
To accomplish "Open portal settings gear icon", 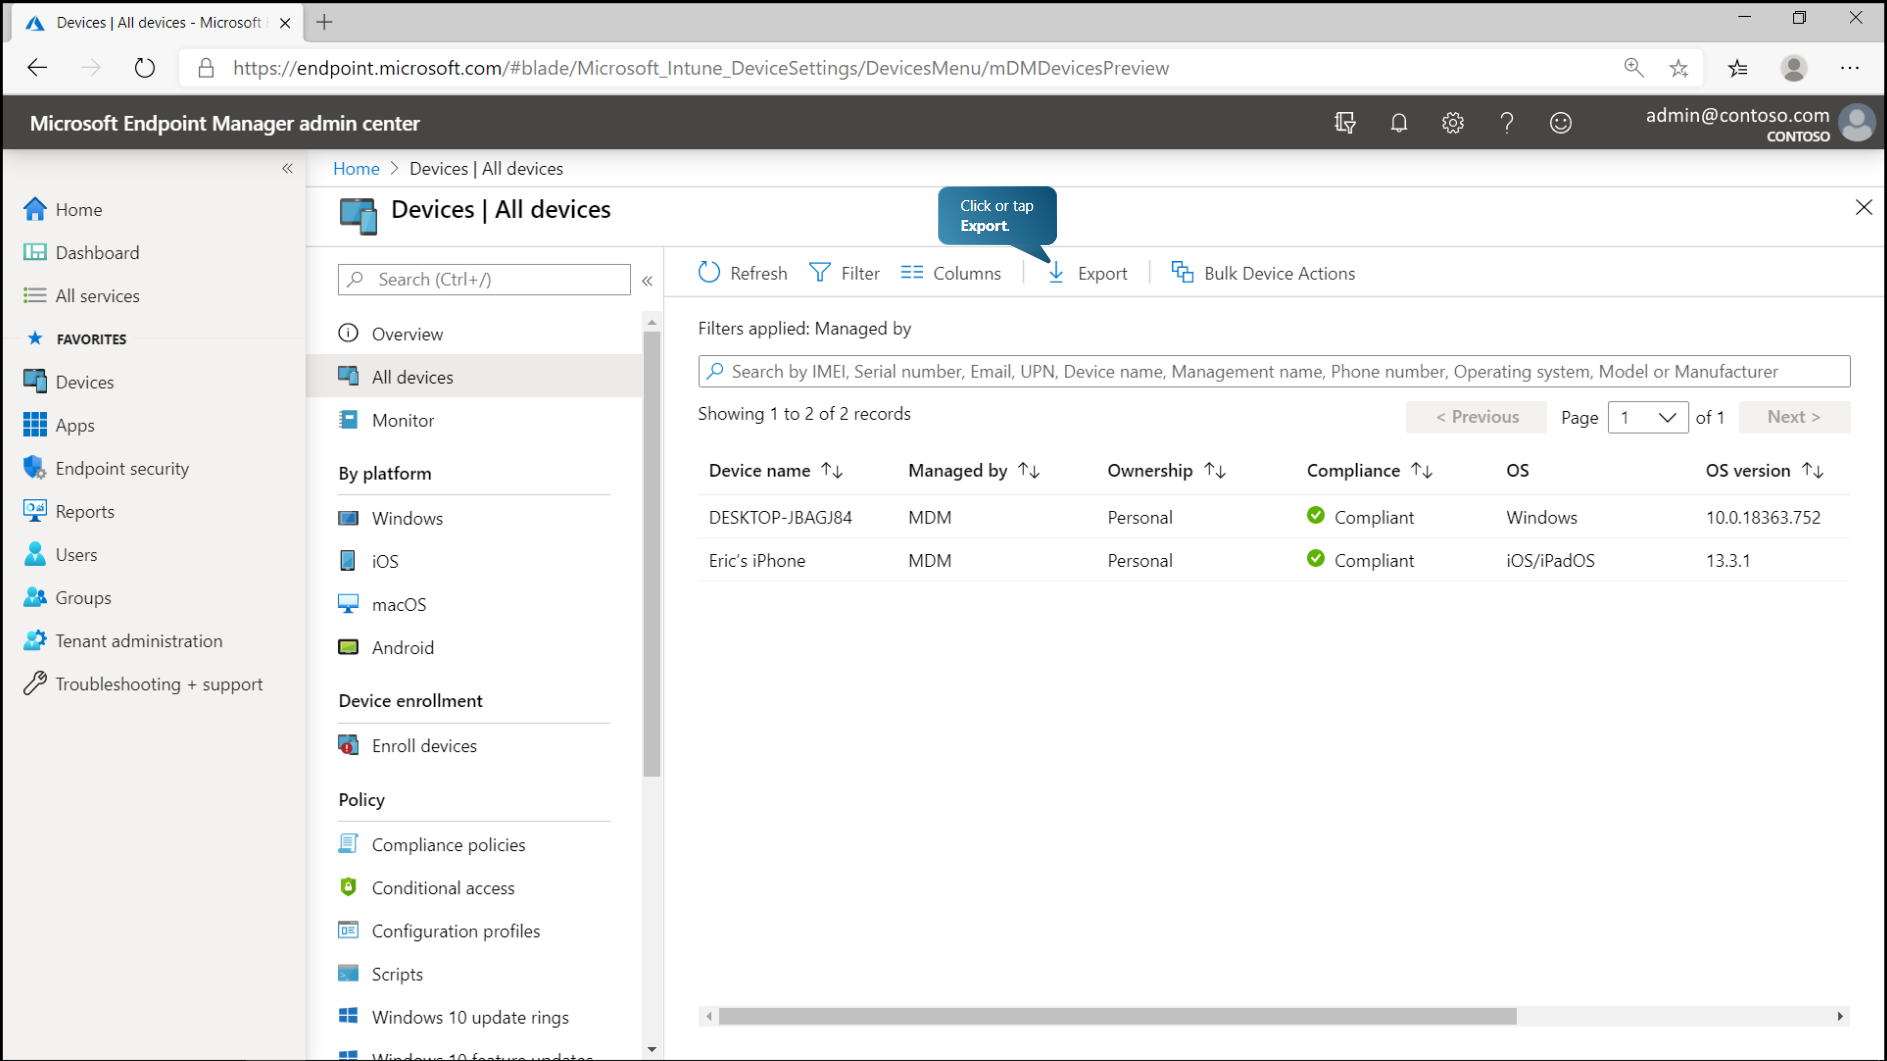I will point(1453,123).
